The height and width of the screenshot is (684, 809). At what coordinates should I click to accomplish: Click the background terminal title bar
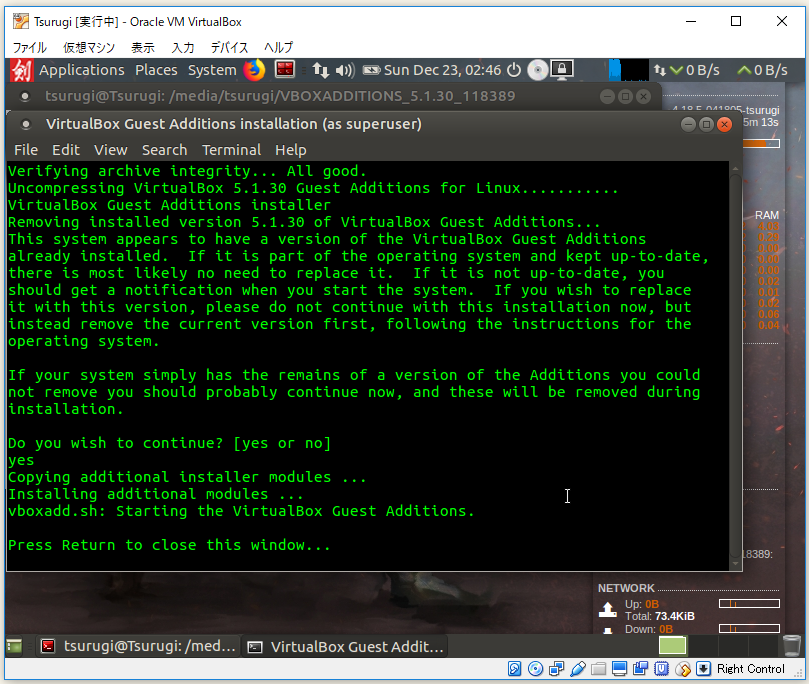pos(333,96)
